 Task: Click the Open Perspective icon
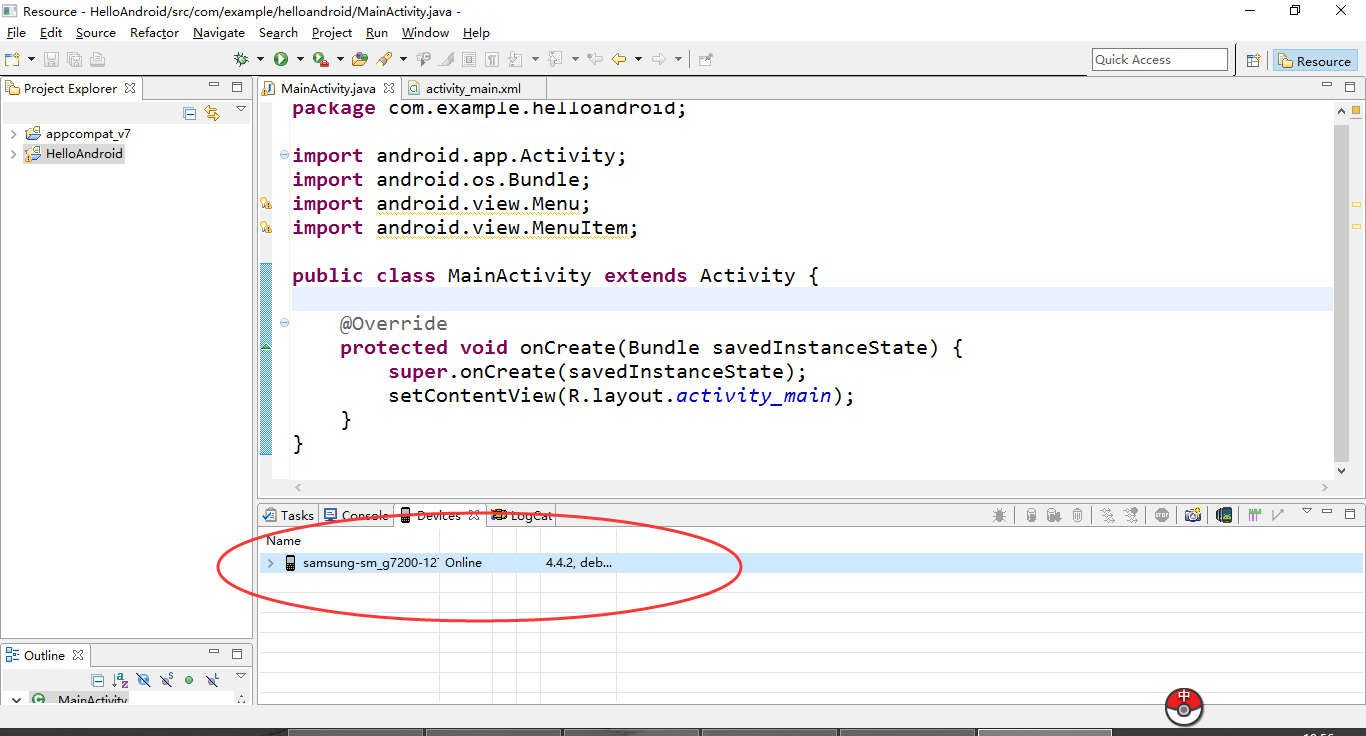1253,60
